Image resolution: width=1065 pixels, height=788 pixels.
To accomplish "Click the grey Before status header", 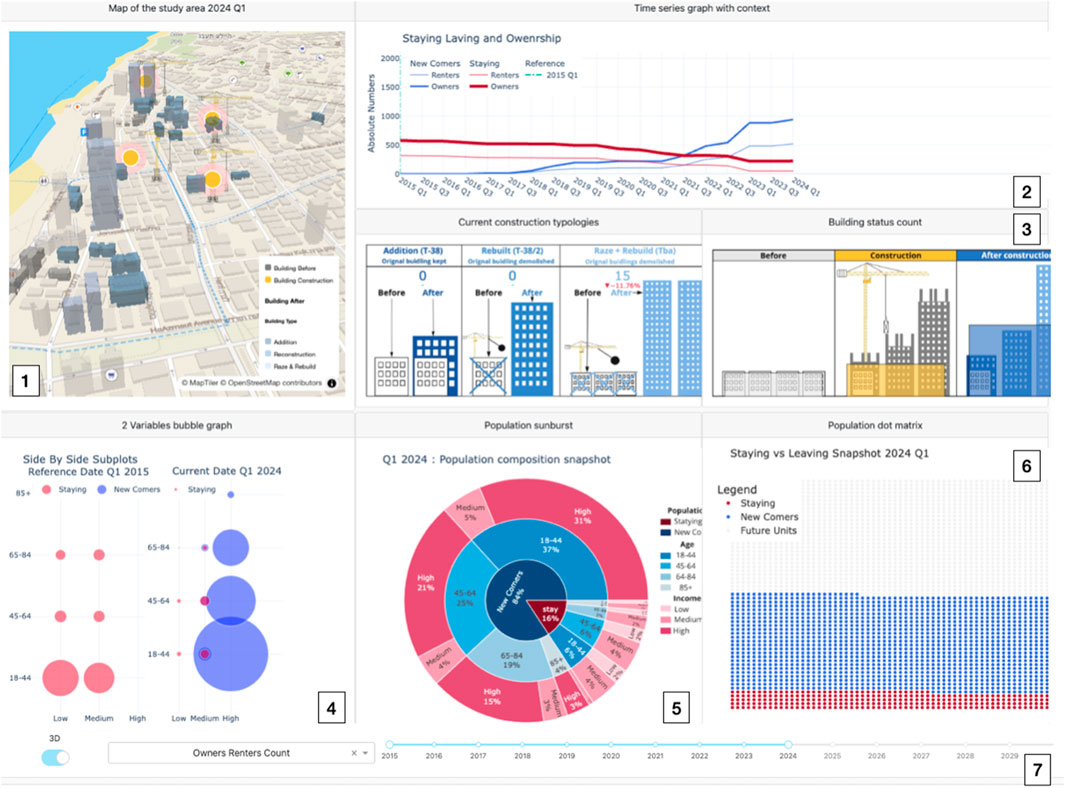I will [774, 255].
